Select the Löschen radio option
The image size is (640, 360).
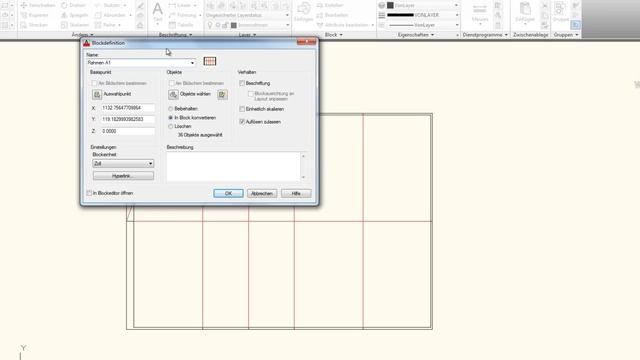tap(171, 127)
